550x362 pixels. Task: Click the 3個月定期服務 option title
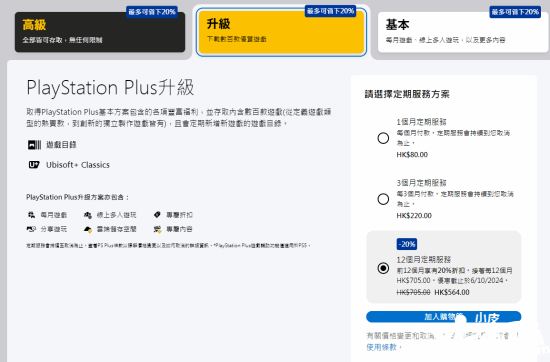point(421,183)
